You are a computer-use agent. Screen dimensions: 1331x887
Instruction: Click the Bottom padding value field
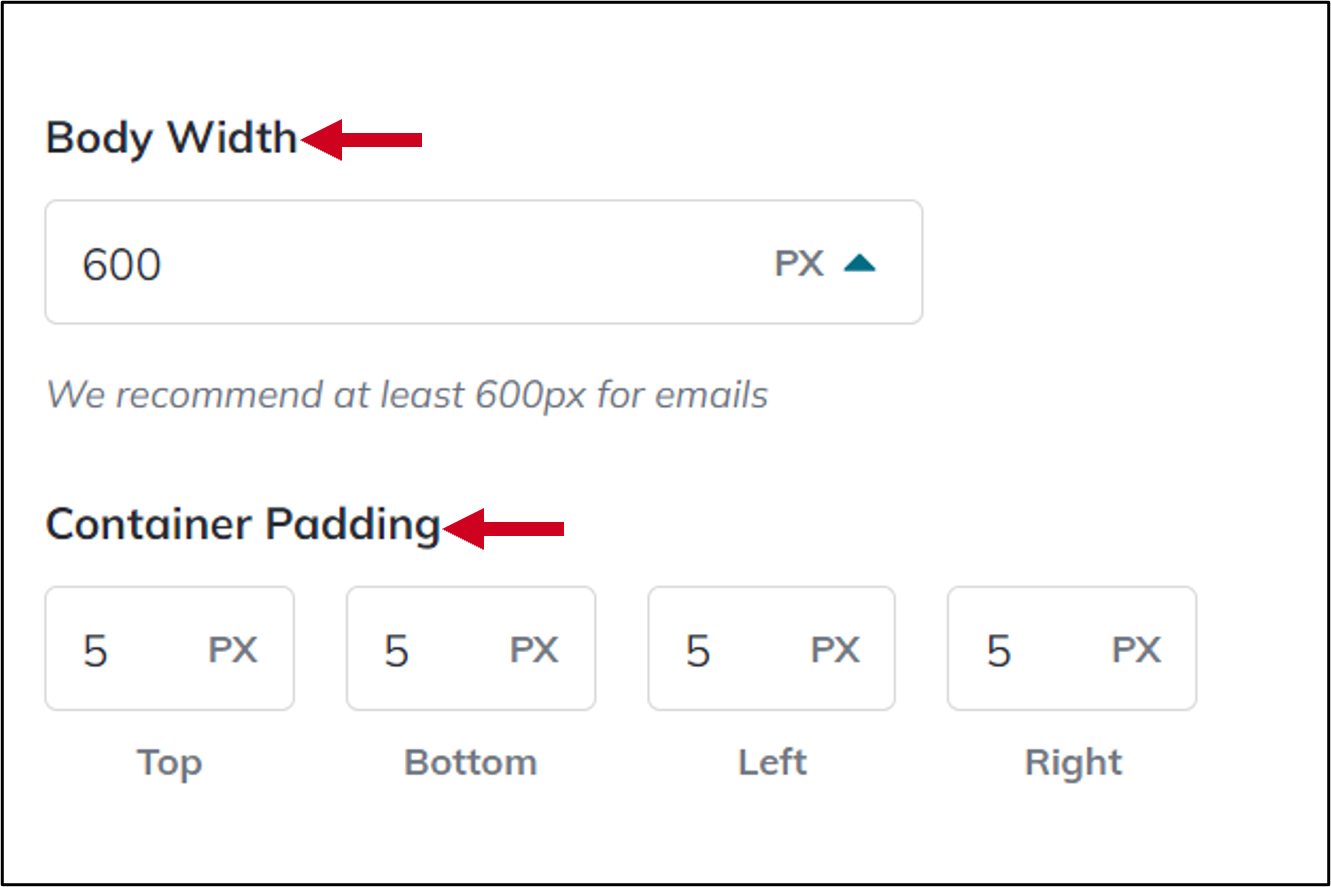[420, 648]
